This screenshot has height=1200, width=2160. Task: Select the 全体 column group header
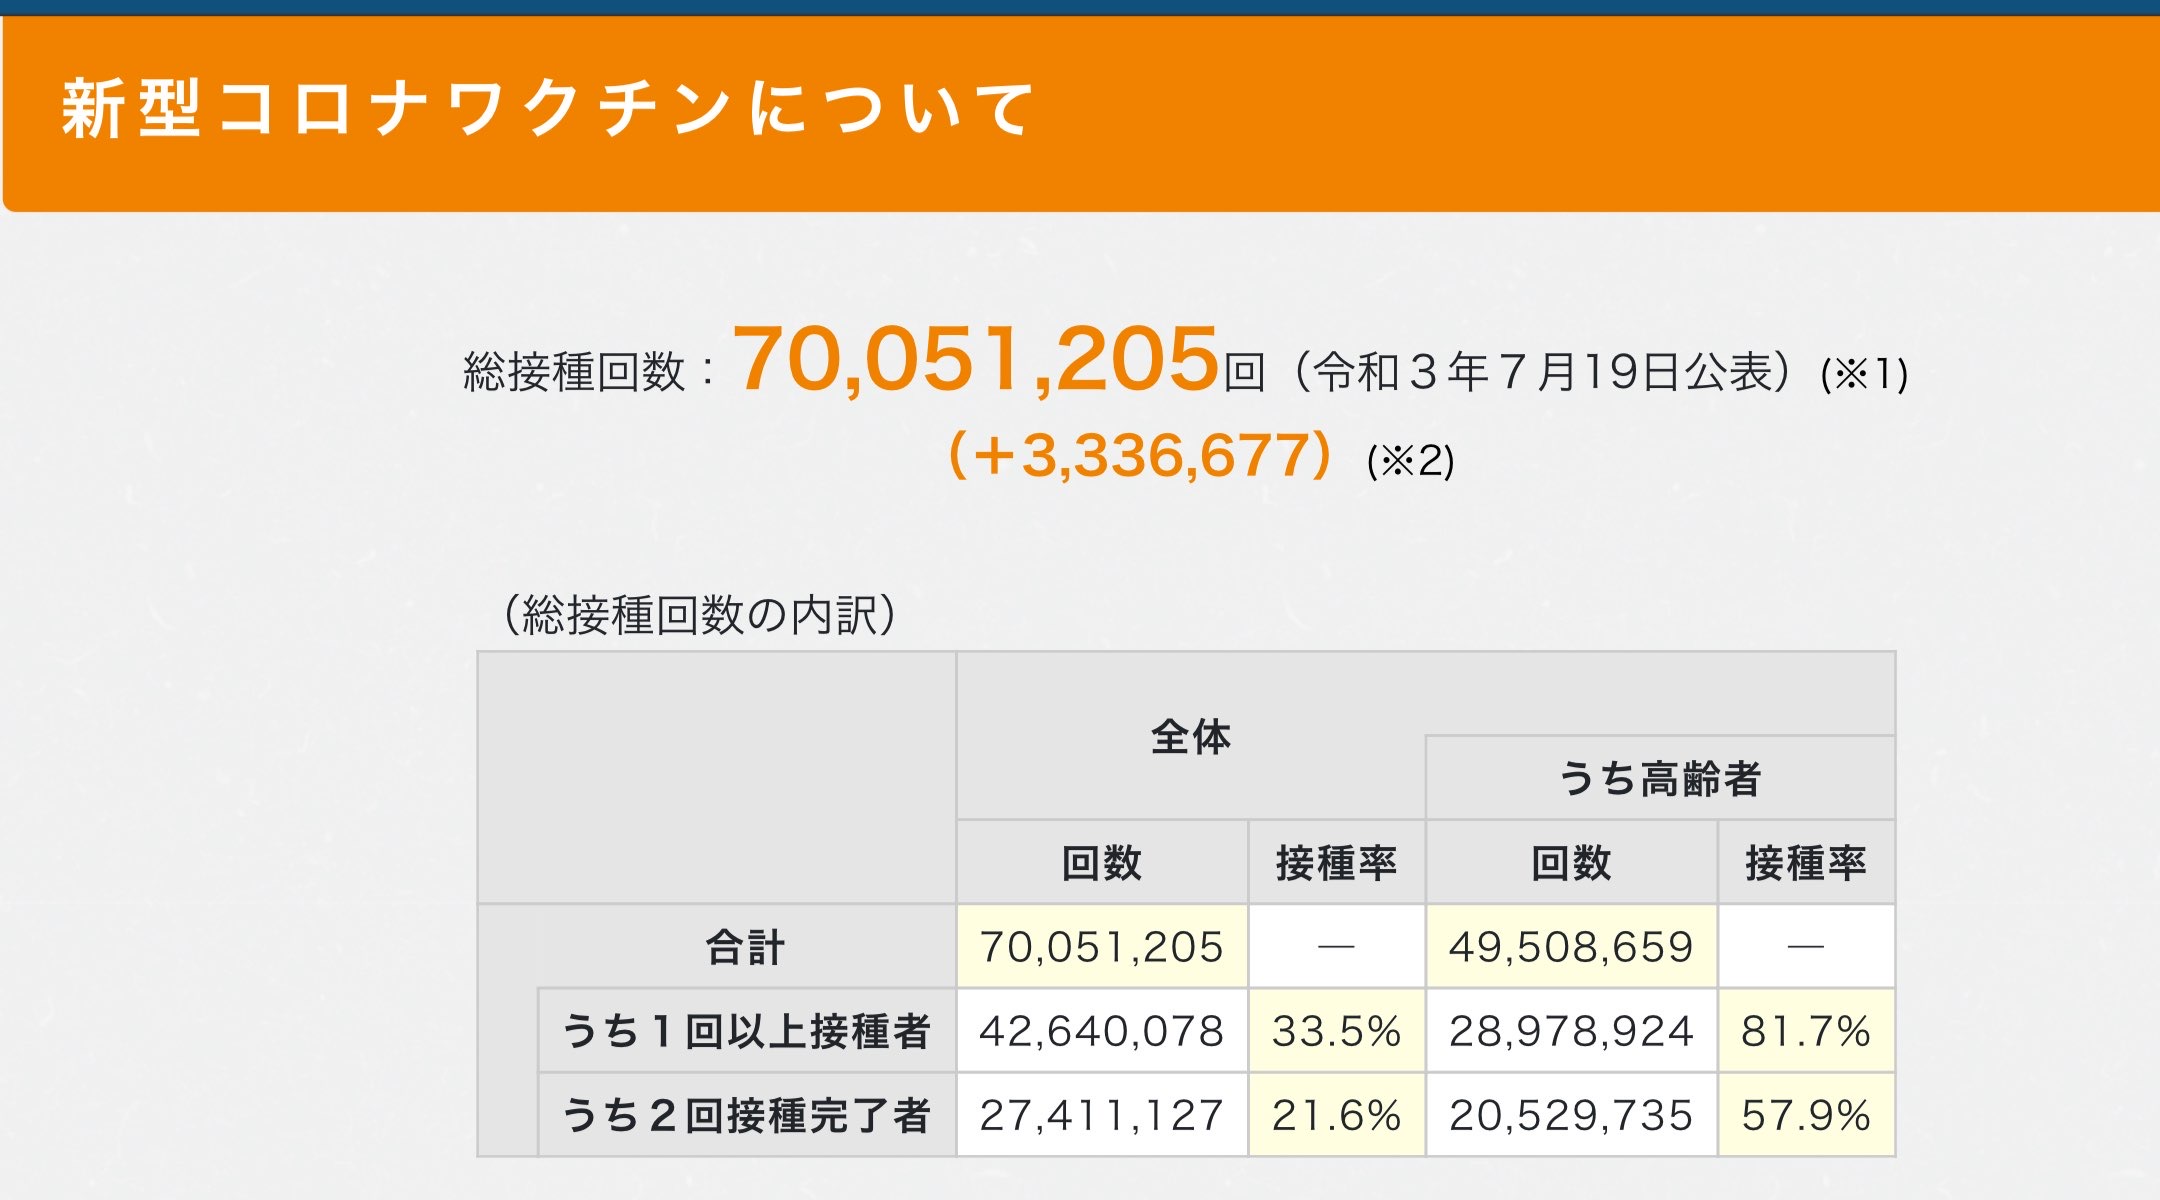[1190, 737]
